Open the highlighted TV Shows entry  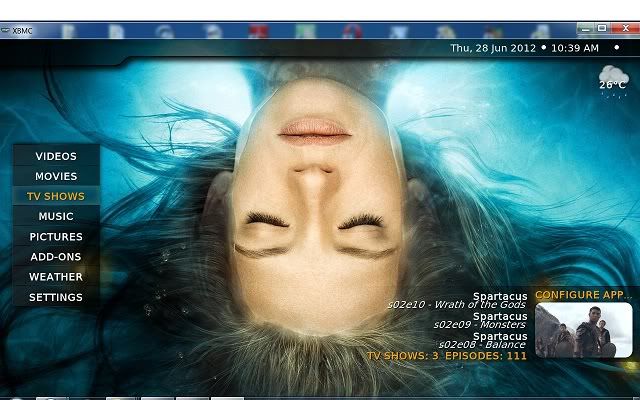click(x=56, y=196)
